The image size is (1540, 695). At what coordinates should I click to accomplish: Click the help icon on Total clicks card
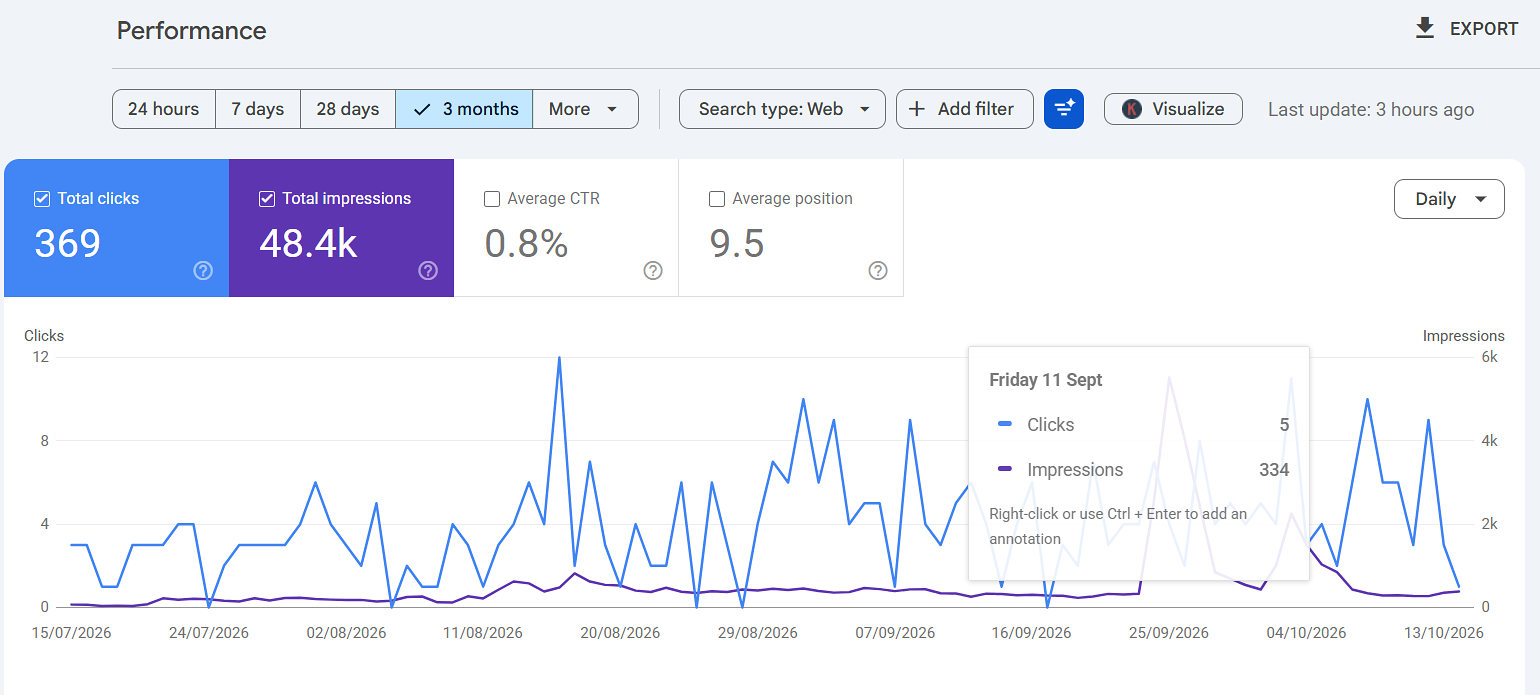[x=203, y=270]
